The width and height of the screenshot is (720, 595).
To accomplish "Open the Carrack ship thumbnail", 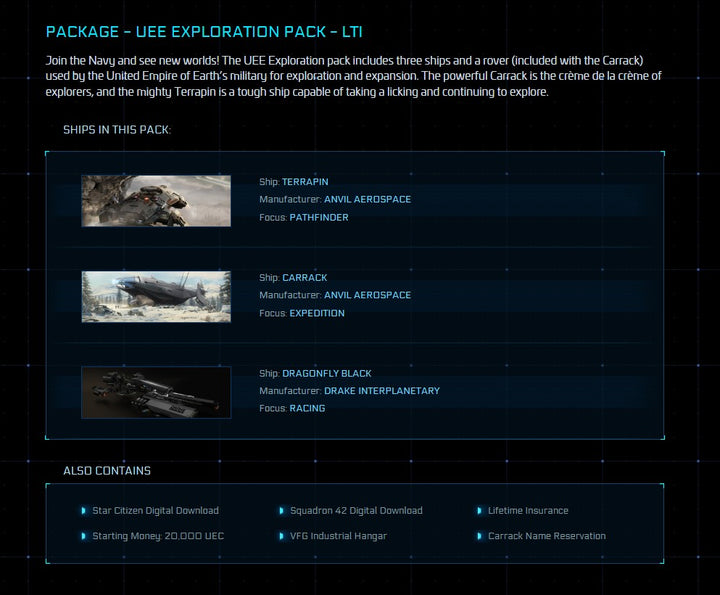I will [156, 297].
